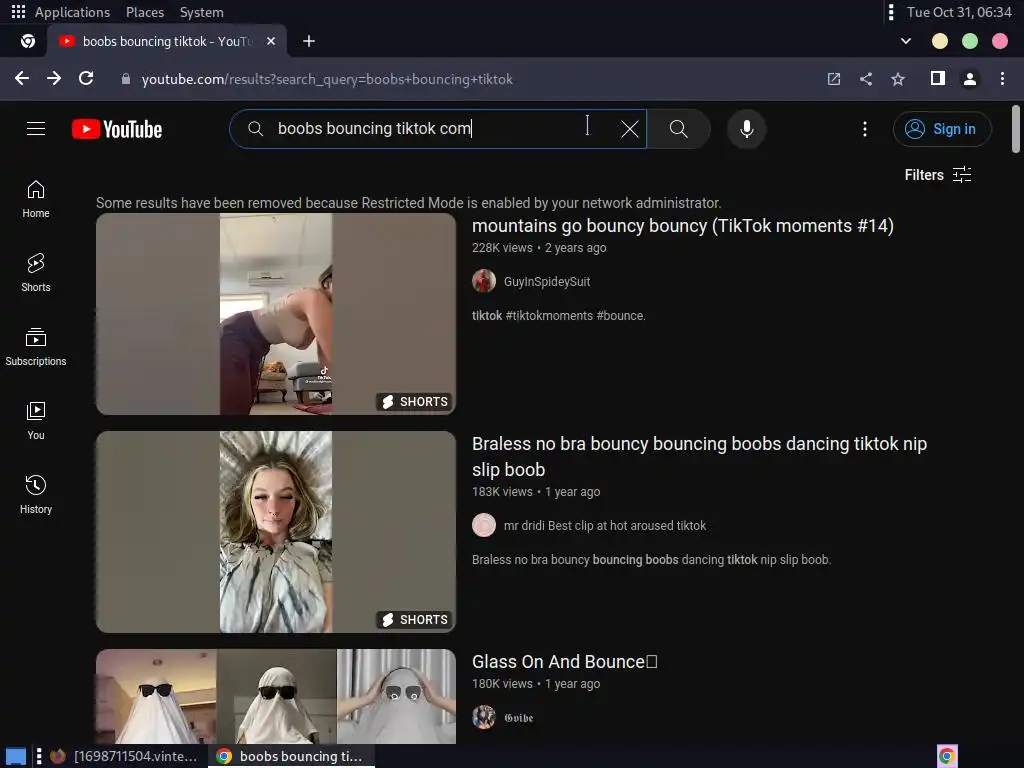The width and height of the screenshot is (1024, 768).
Task: Click the address bar URL
Action: (327, 79)
